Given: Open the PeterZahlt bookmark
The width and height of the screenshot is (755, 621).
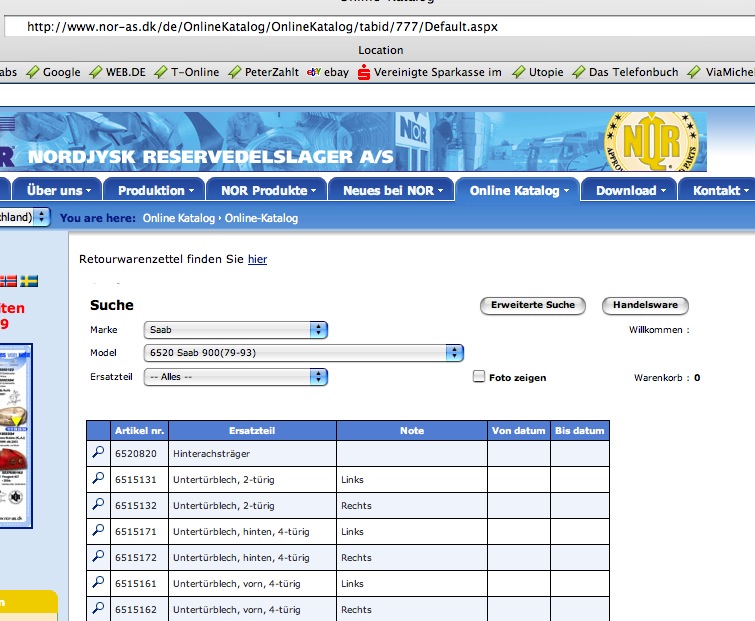Looking at the screenshot, I should (x=263, y=72).
